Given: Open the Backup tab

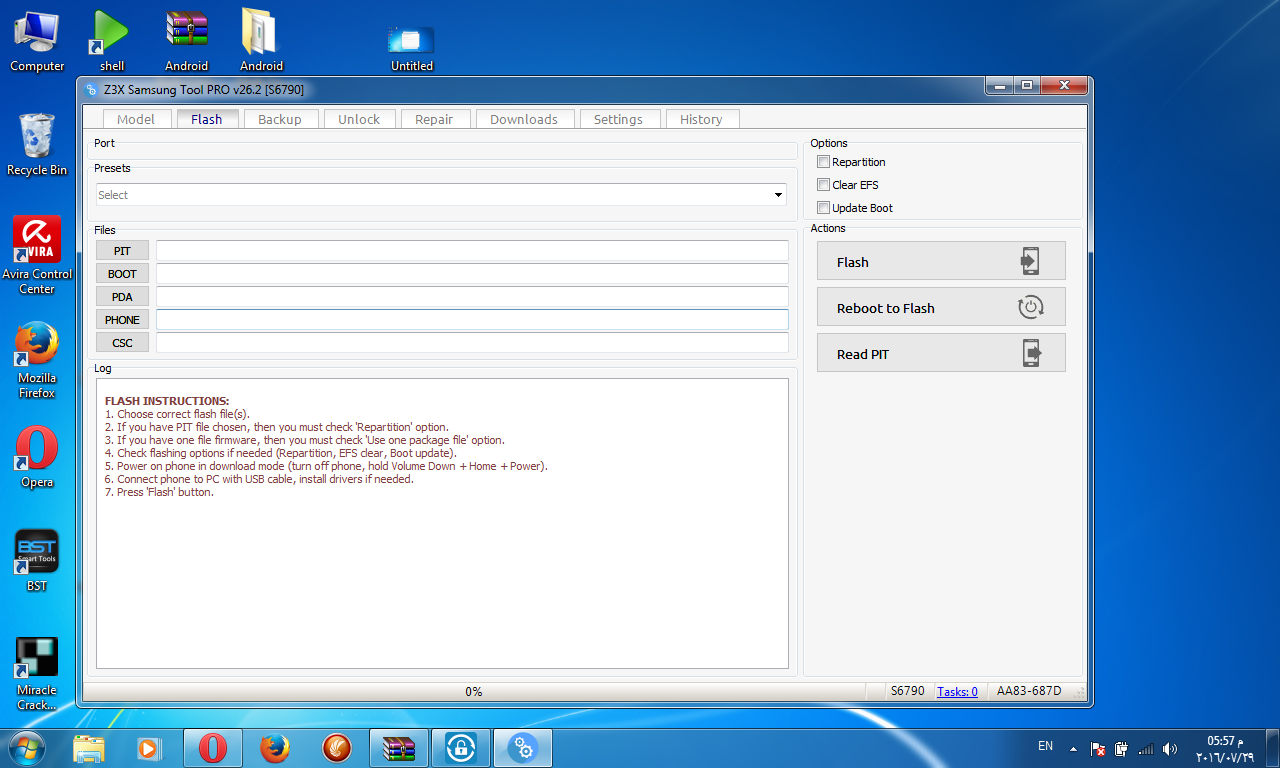Looking at the screenshot, I should [x=280, y=119].
